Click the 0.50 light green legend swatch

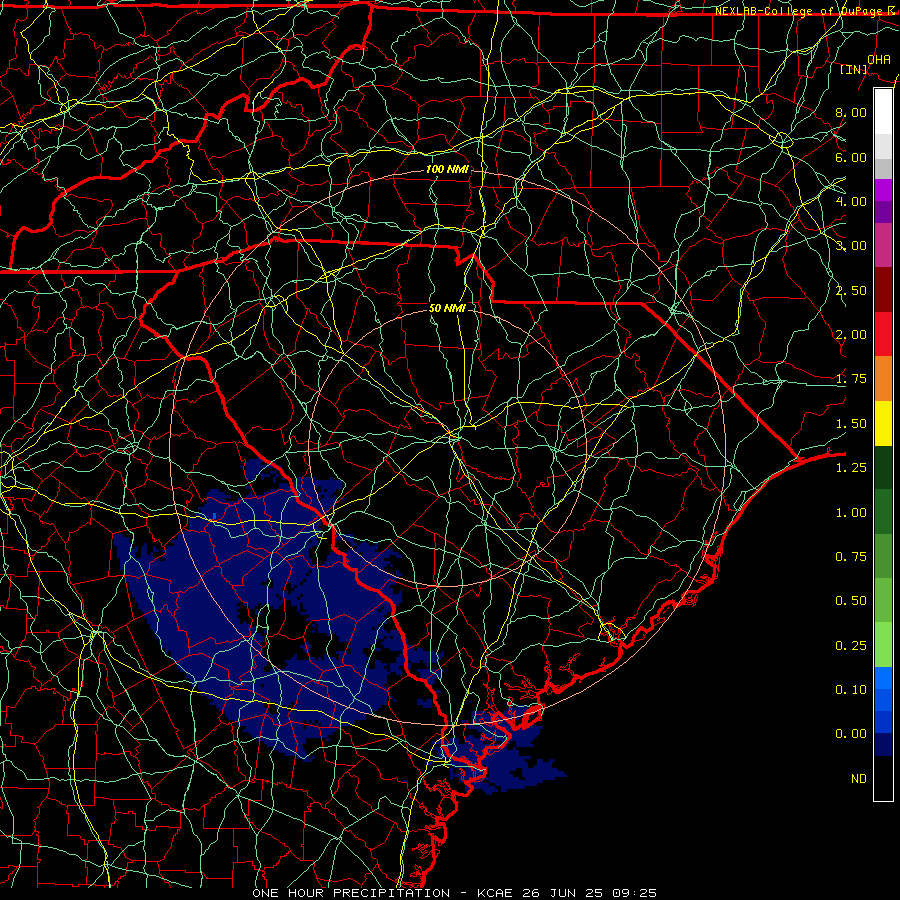(x=883, y=600)
